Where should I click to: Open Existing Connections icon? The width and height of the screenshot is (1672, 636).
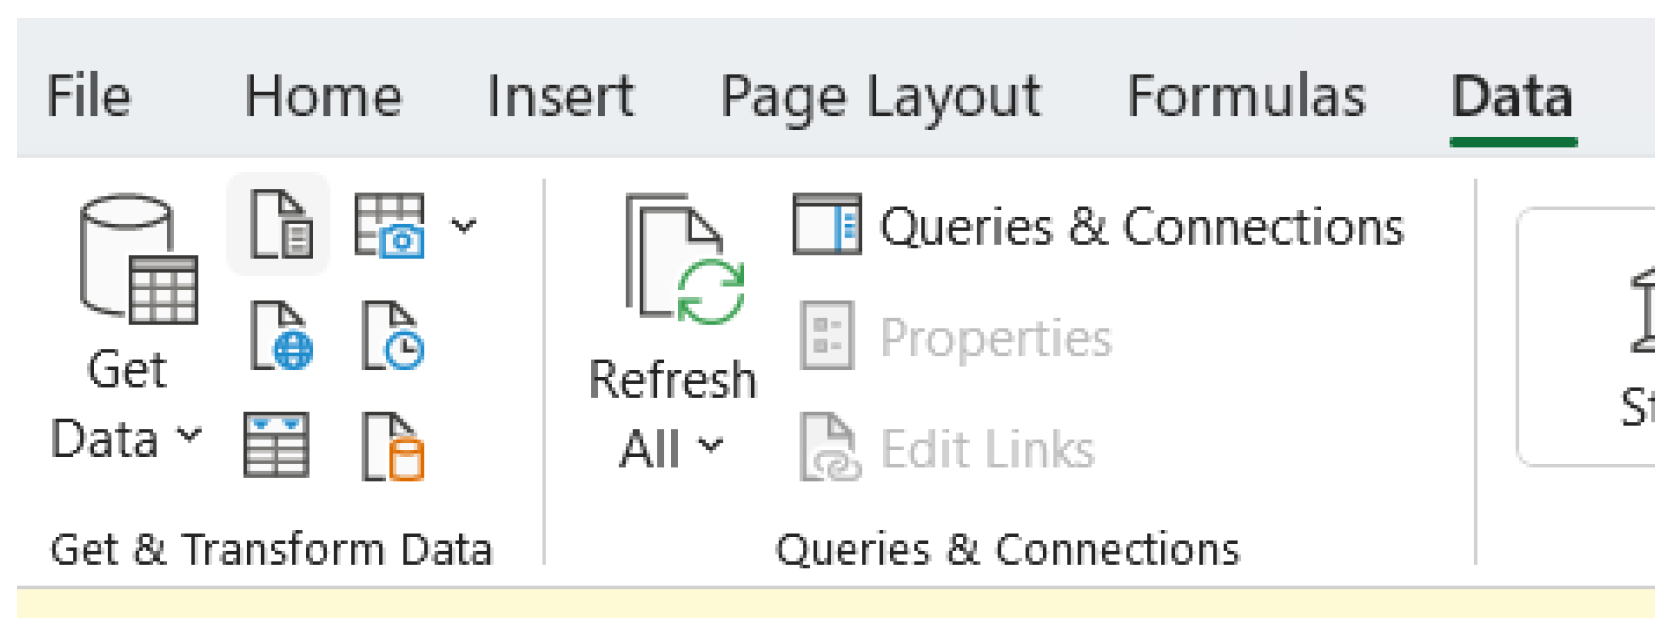coord(392,446)
